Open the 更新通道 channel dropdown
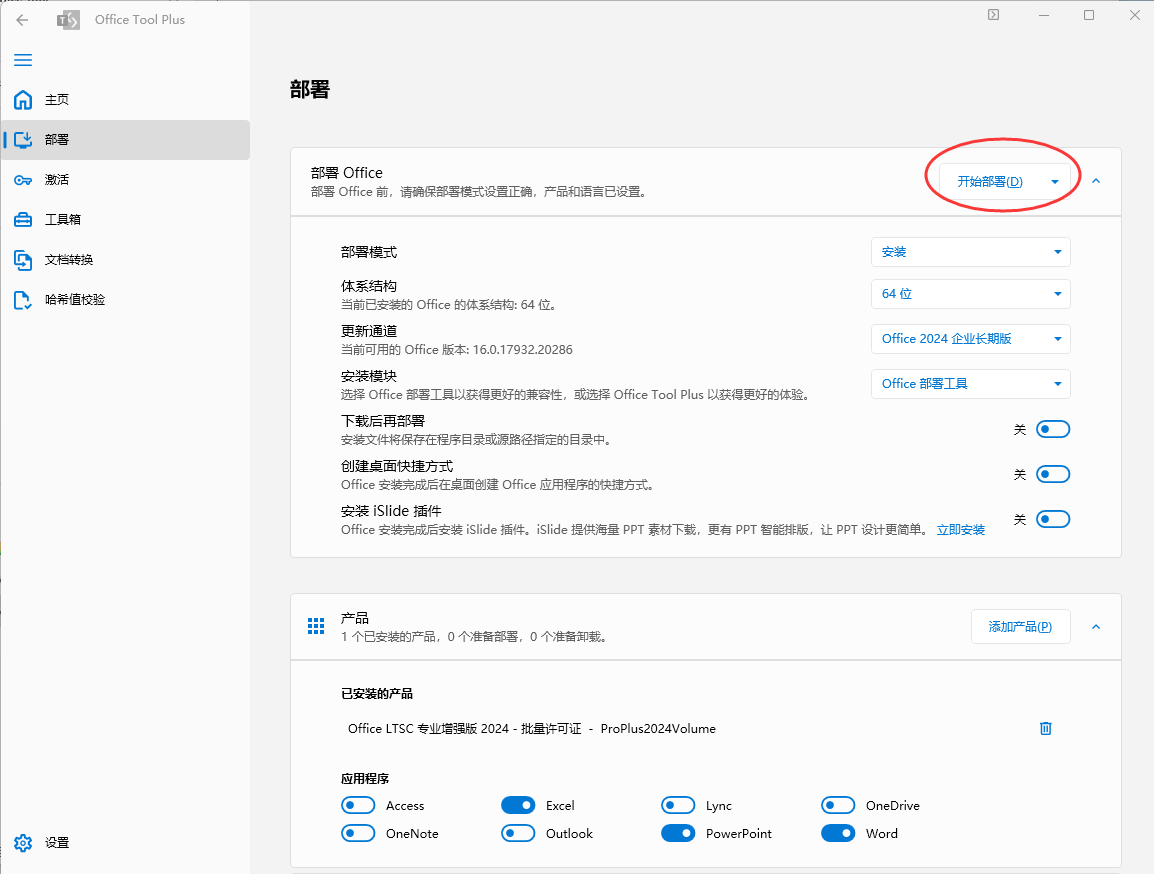Screen dimensions: 1154x874 point(970,339)
